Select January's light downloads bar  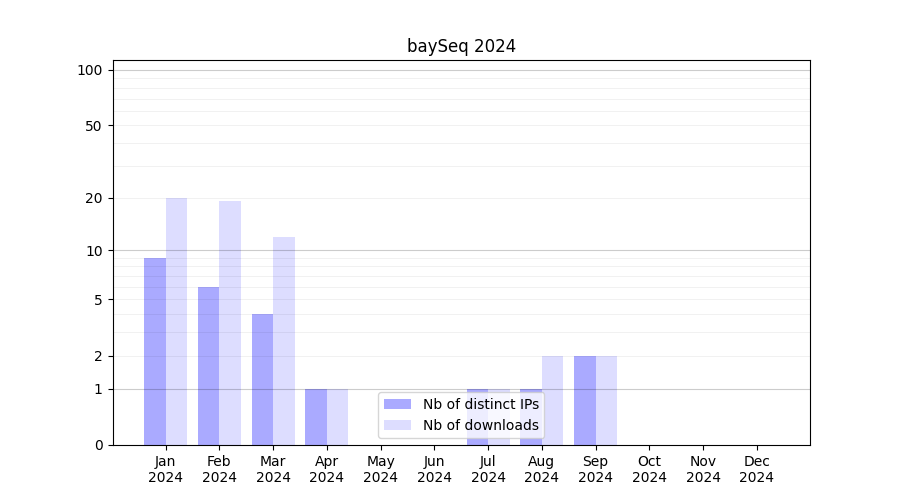(176, 321)
